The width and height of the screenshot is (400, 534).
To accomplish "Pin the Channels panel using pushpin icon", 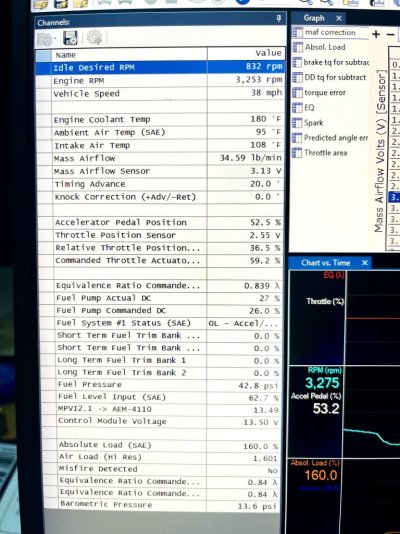I will (279, 19).
